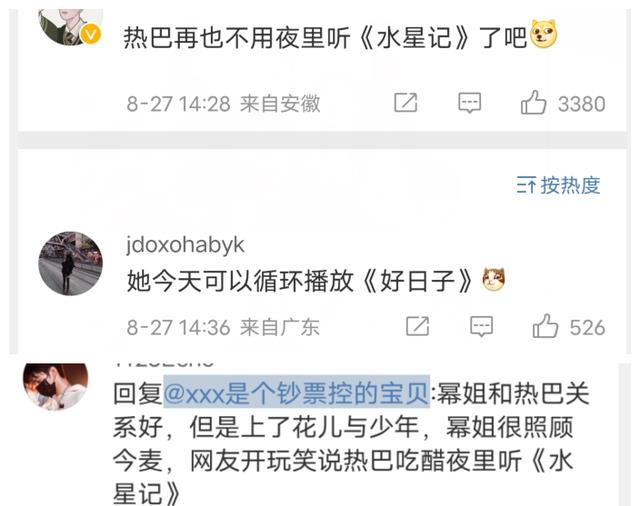This screenshot has height=506, width=640.
Task: Select the reply text about 幂姐和热巴
Action: 351,443
